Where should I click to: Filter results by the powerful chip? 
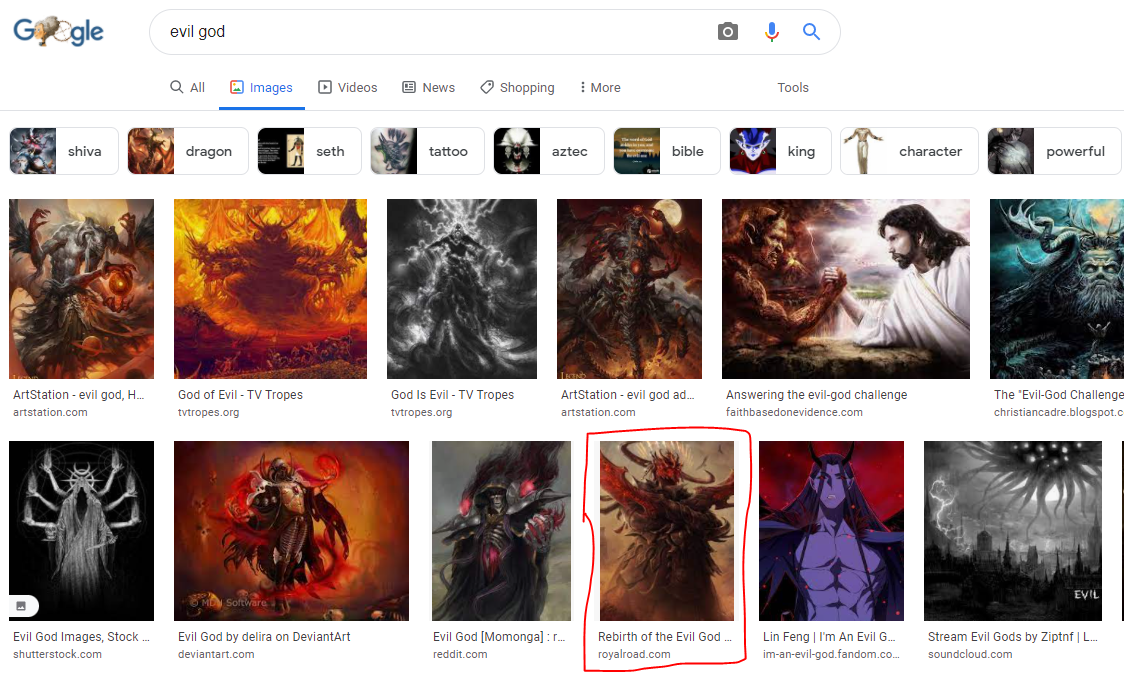tap(1054, 151)
